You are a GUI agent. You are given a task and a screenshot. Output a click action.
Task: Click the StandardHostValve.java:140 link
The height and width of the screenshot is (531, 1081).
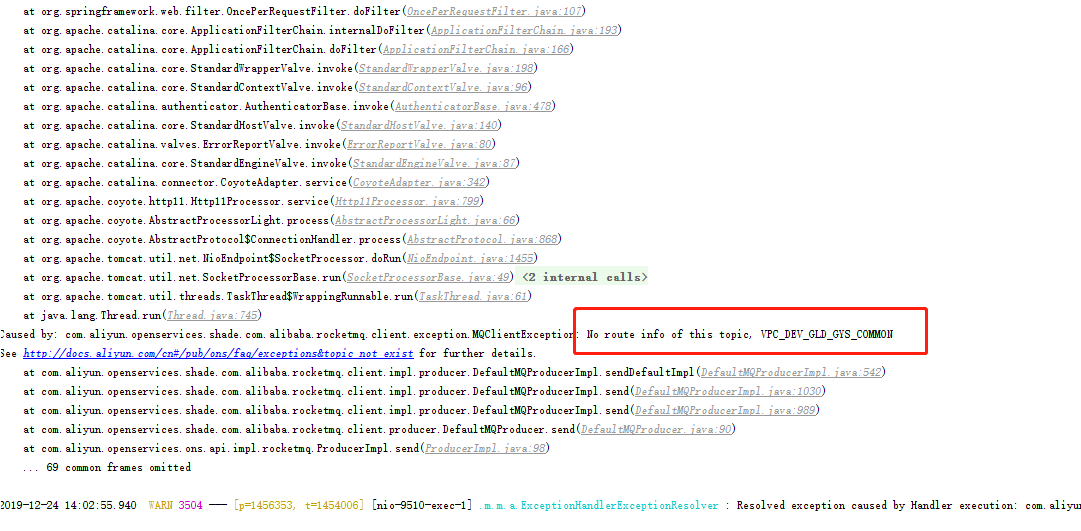tap(419, 125)
